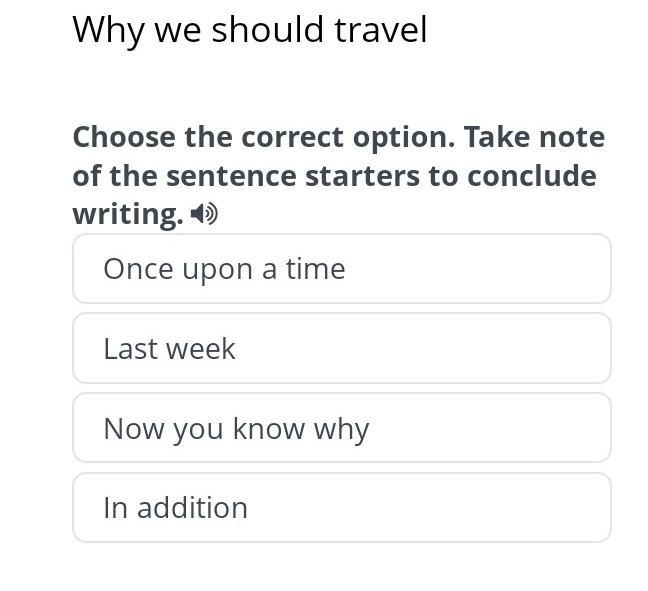Choose the 'Last week' answer
The height and width of the screenshot is (591, 648).
click(x=341, y=348)
